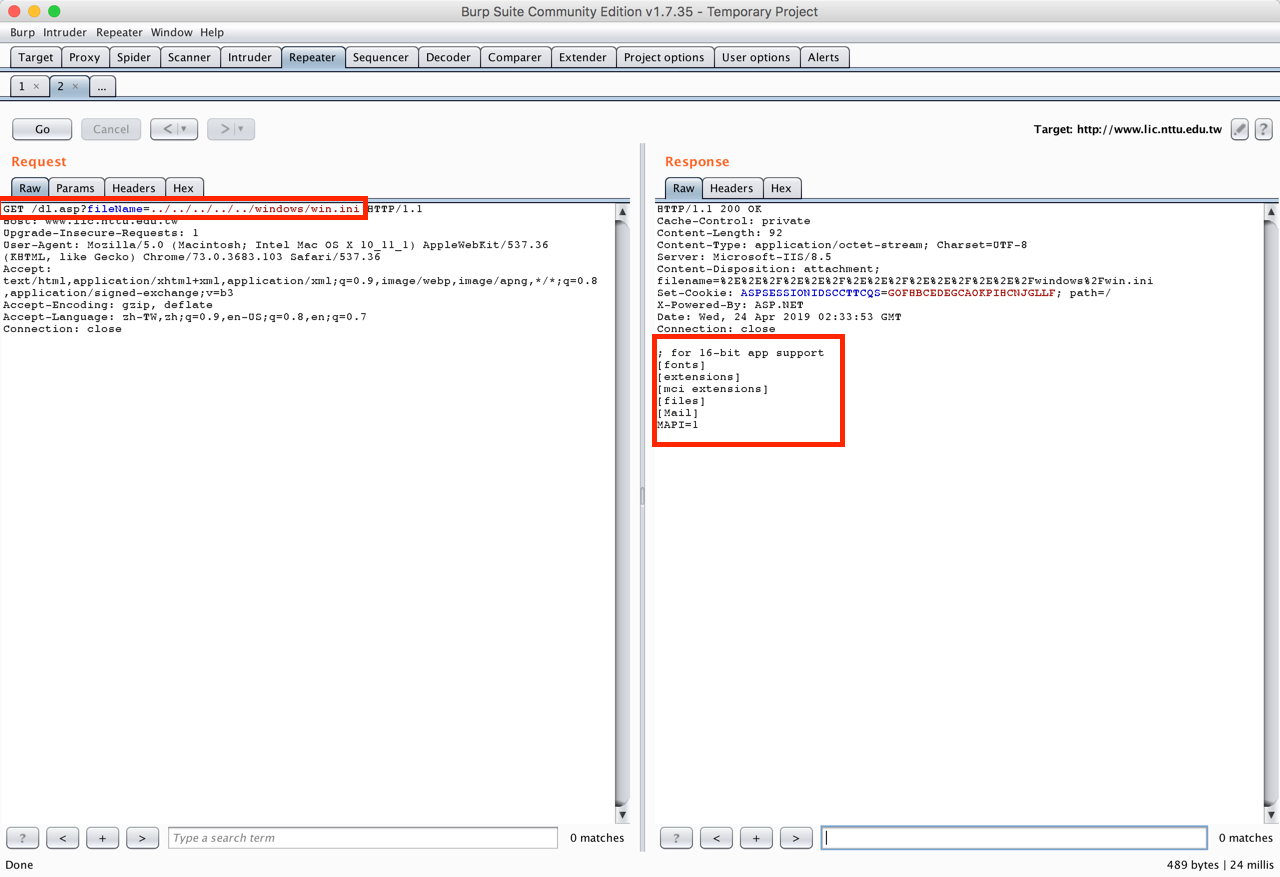The width and height of the screenshot is (1280, 877).
Task: Open Repeater help via the question mark icon
Action: tap(1264, 129)
